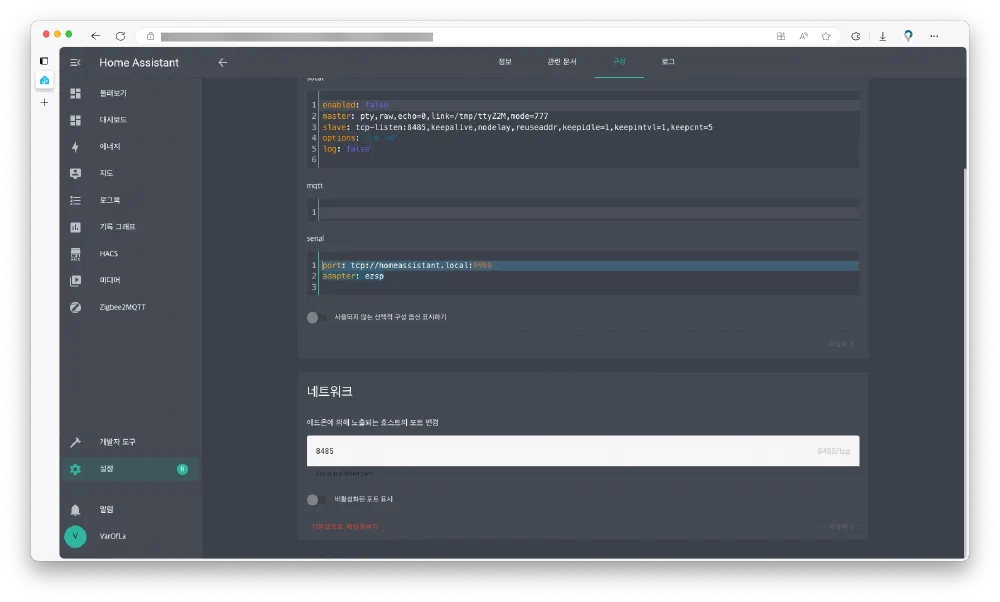The height and width of the screenshot is (602, 1000).
Task: Open 개발자 도구 hammer icon
Action: [75, 442]
